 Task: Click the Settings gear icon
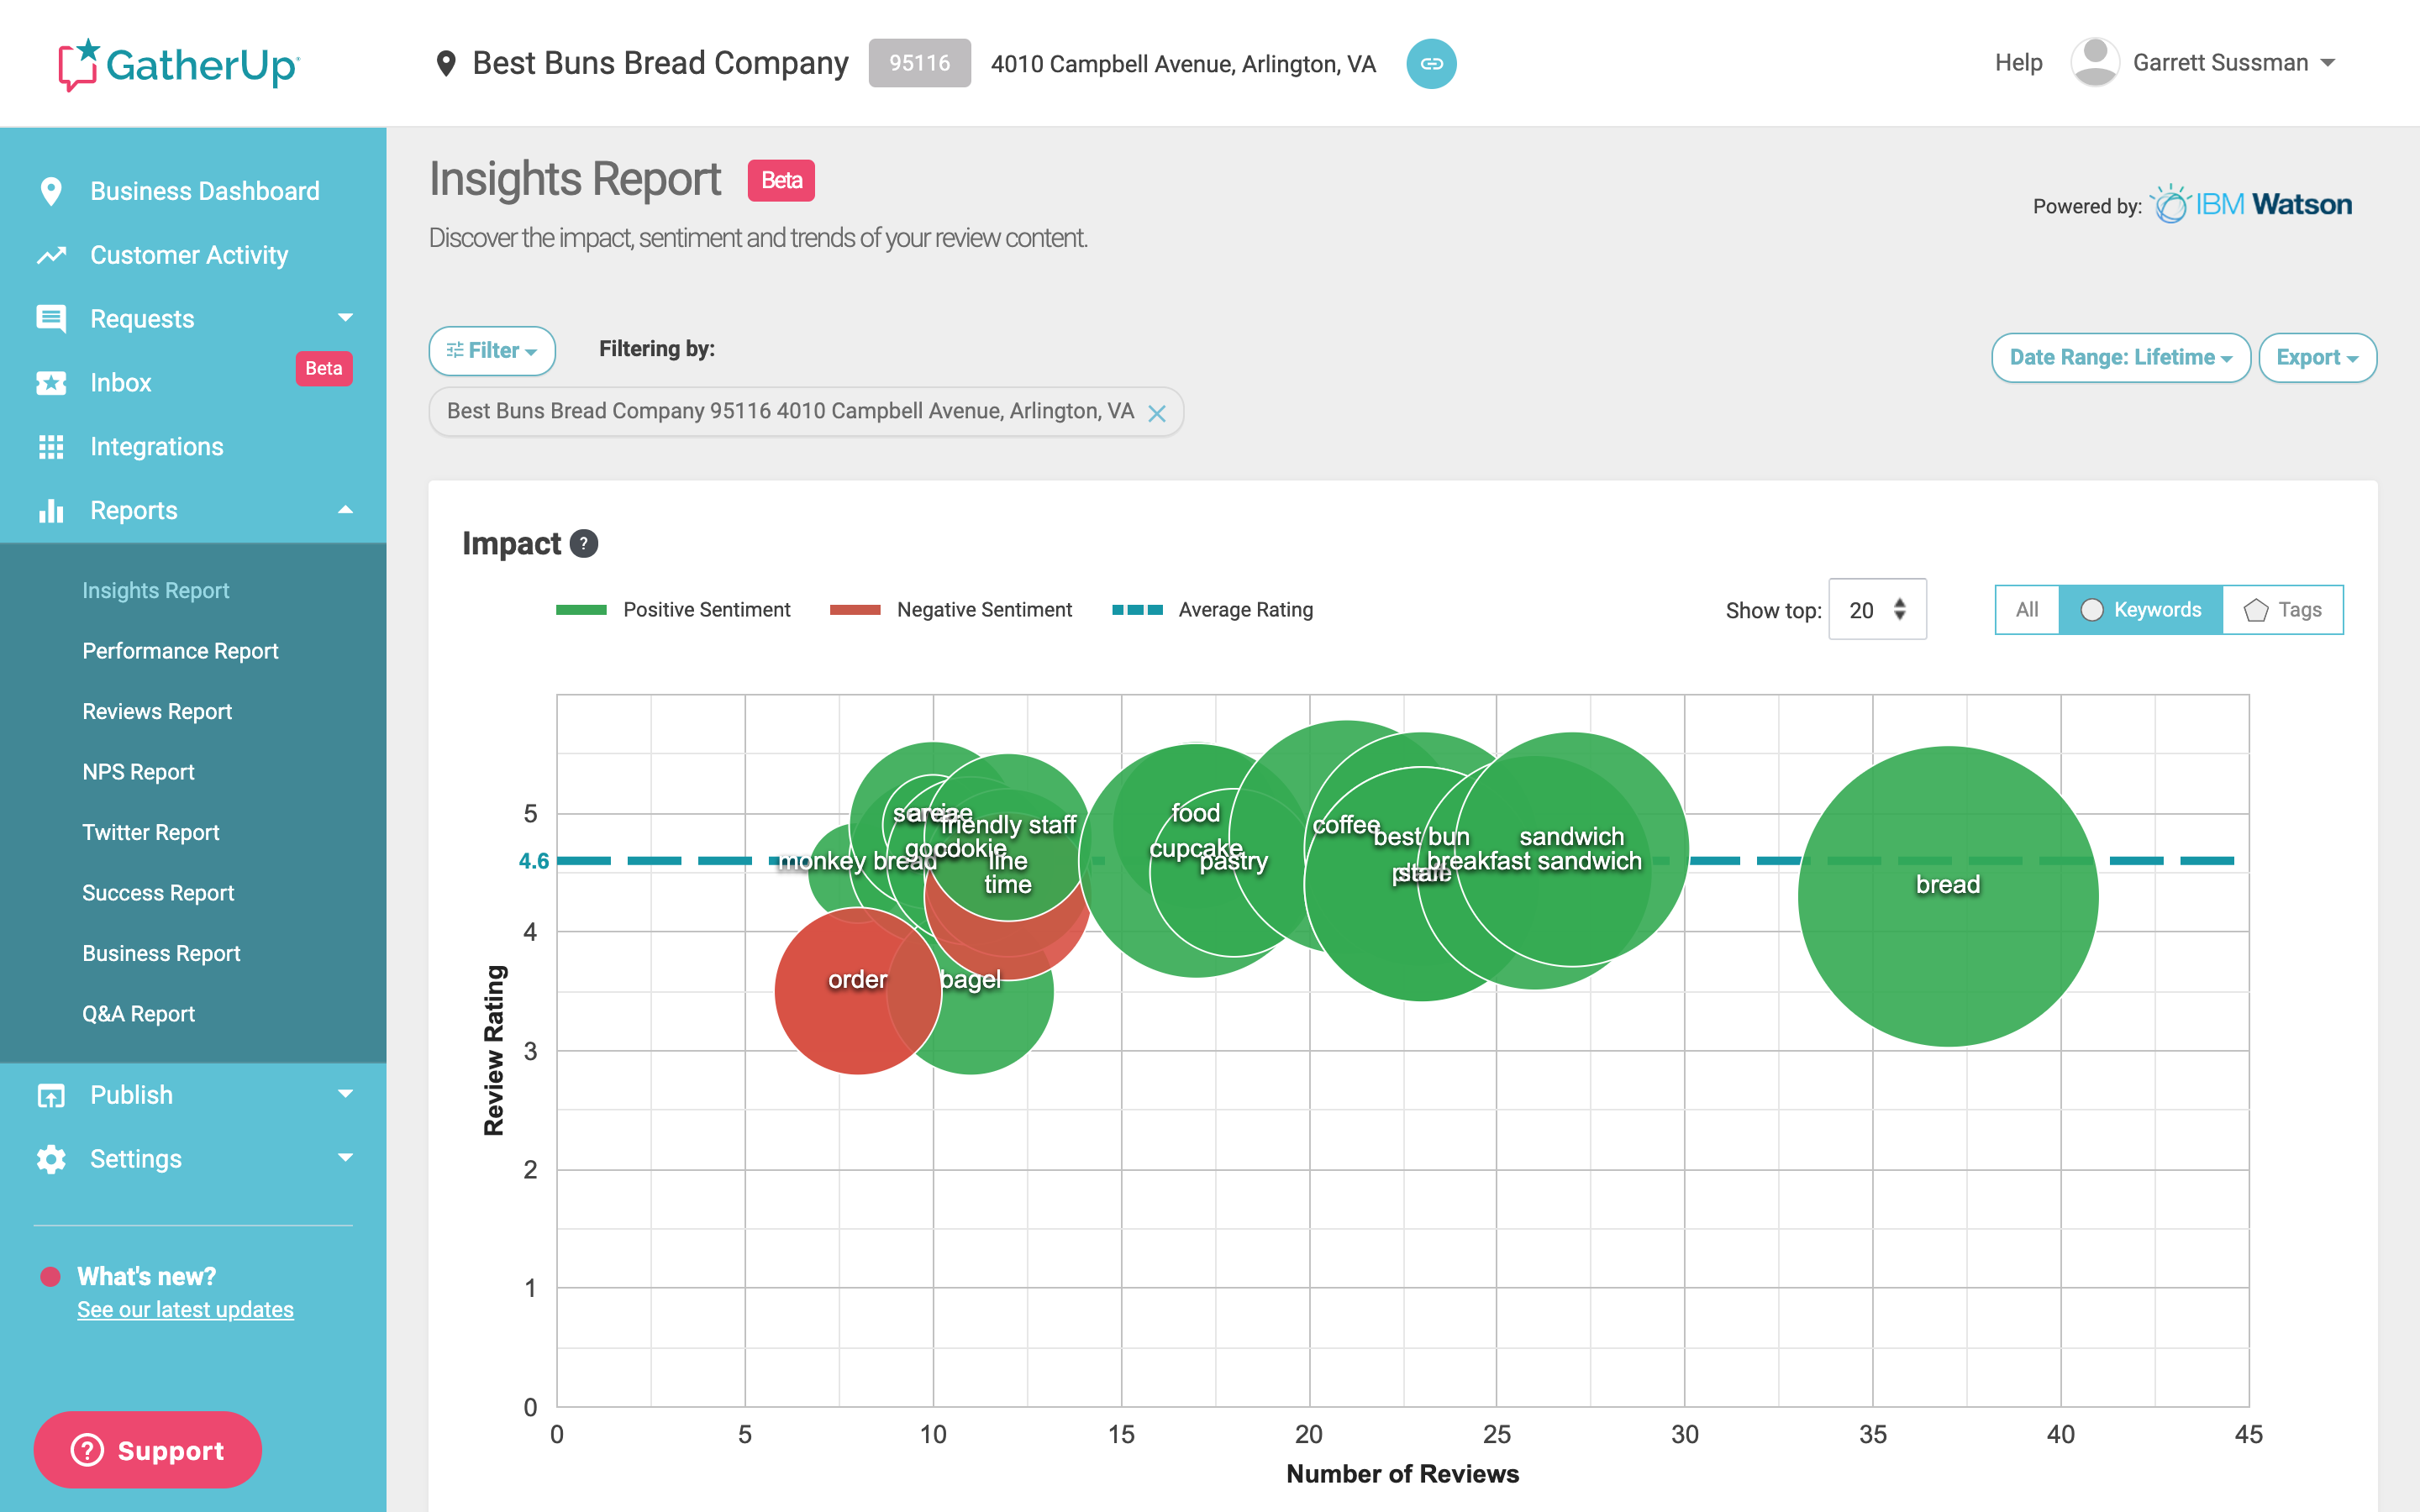pyautogui.click(x=51, y=1159)
